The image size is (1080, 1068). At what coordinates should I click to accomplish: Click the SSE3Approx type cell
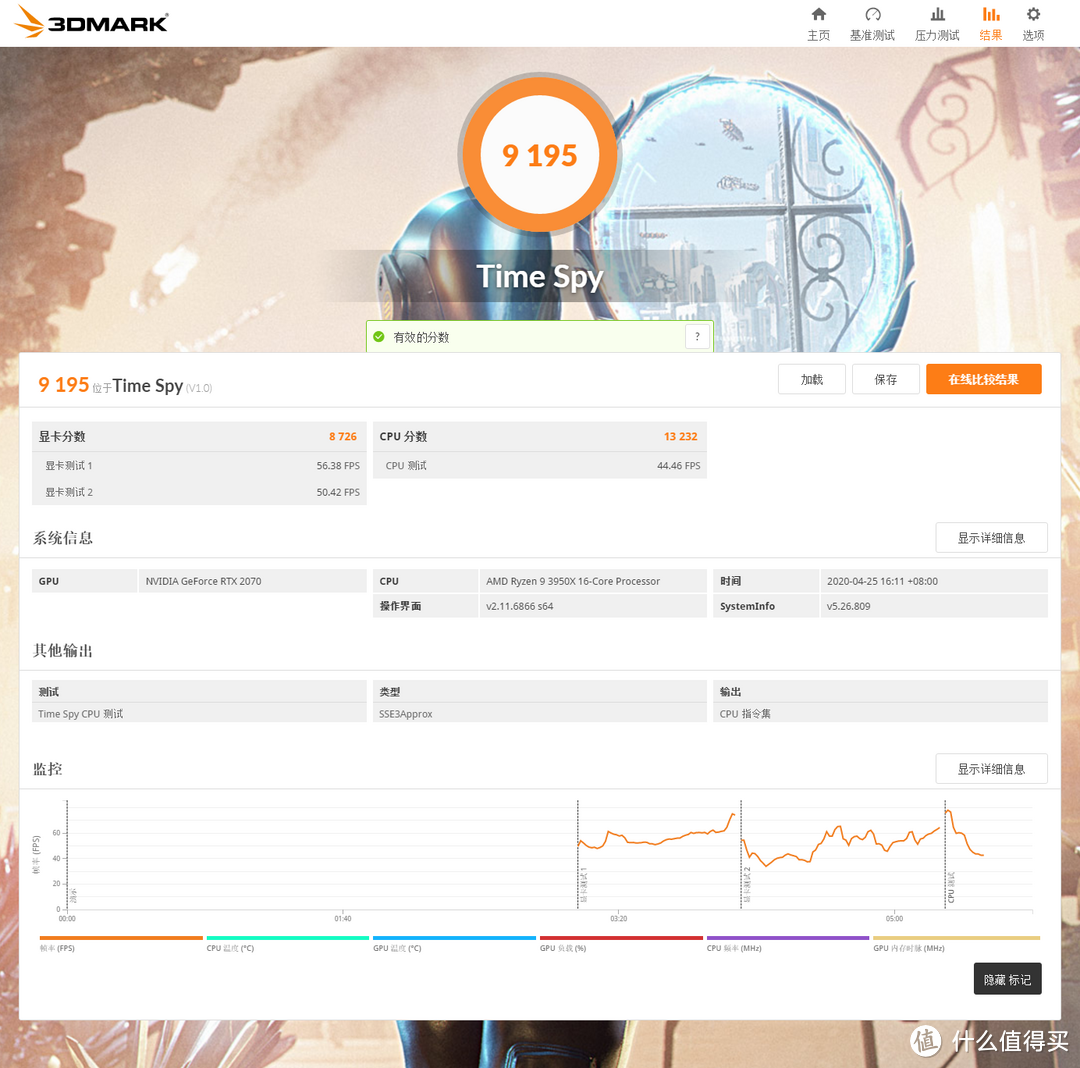point(539,714)
